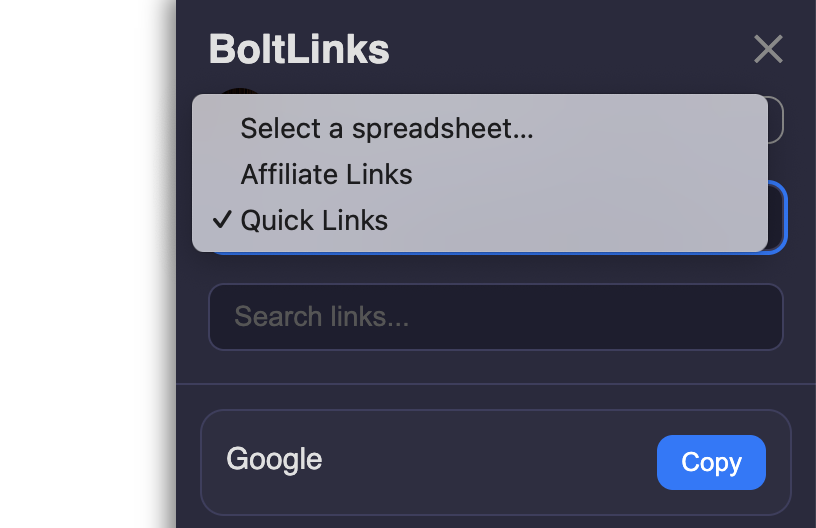Click the outlined button hidden behind dropdown's right edge
This screenshot has height=528, width=816.
point(776,120)
